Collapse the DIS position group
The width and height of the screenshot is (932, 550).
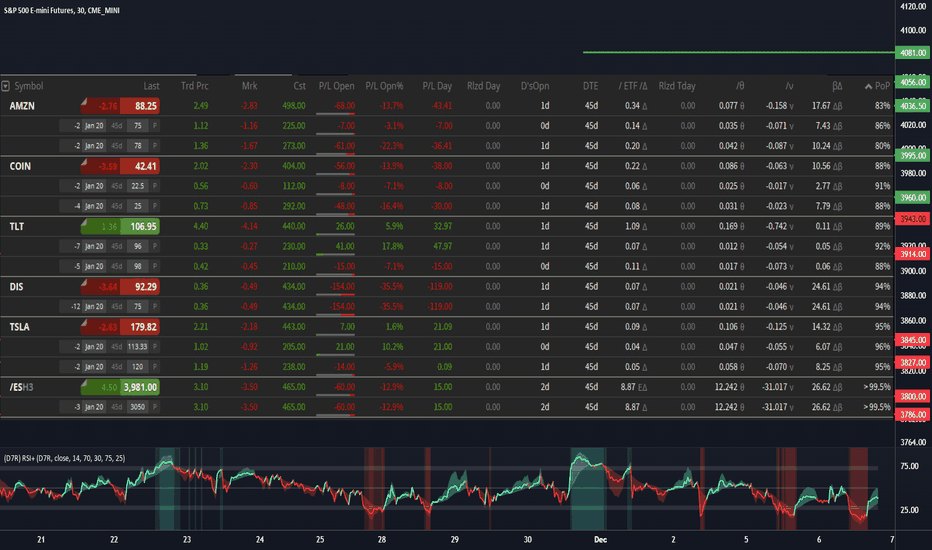click(x=16, y=287)
